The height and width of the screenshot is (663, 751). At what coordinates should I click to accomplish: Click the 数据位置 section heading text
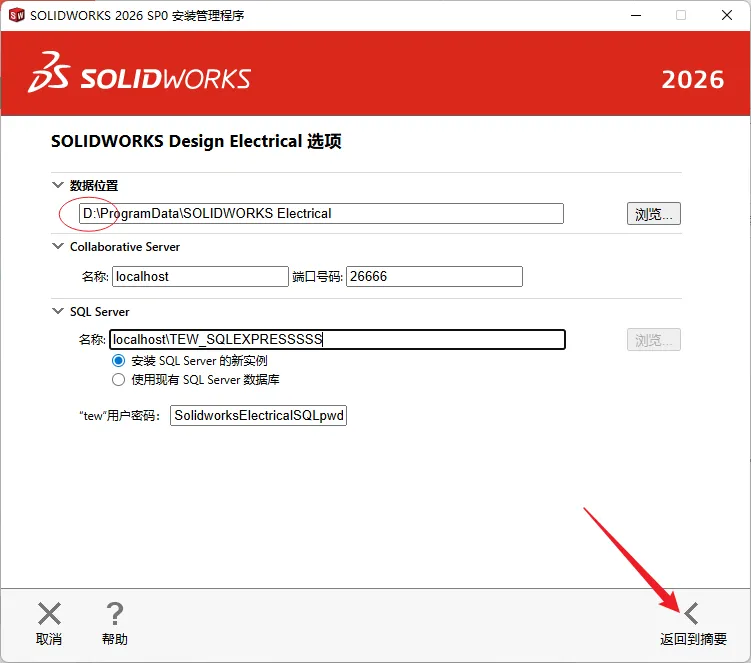point(94,185)
